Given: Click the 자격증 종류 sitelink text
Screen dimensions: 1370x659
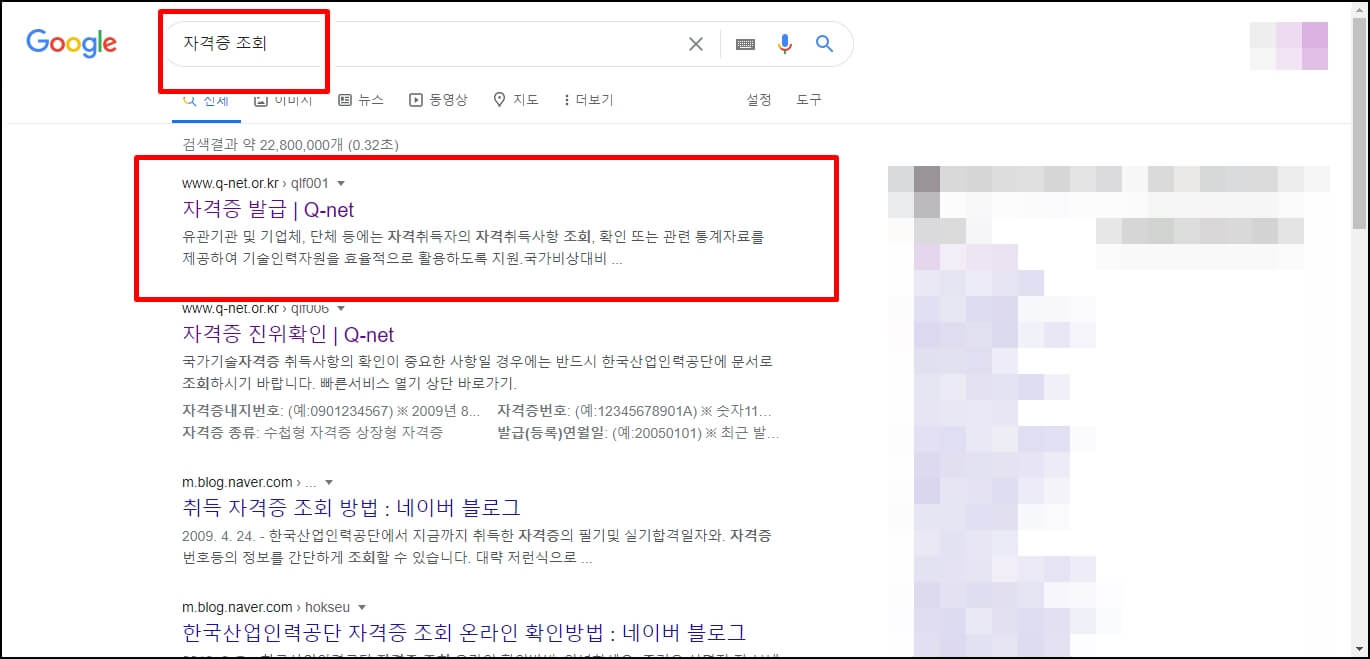Looking at the screenshot, I should 219,433.
